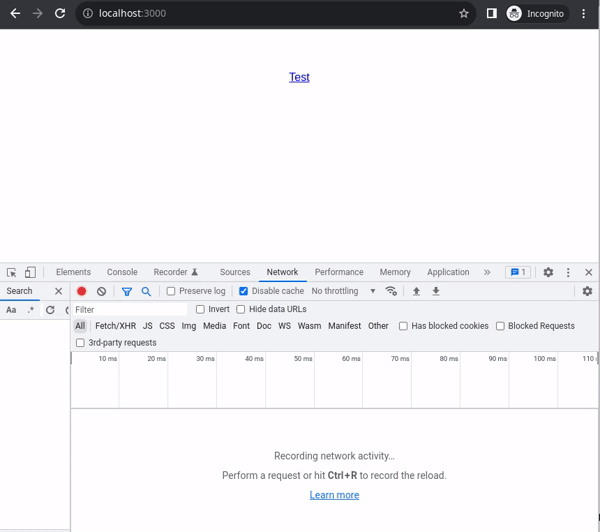Expand more DevTools tabs chevron
Screen dimensions: 600x532
(x=487, y=272)
